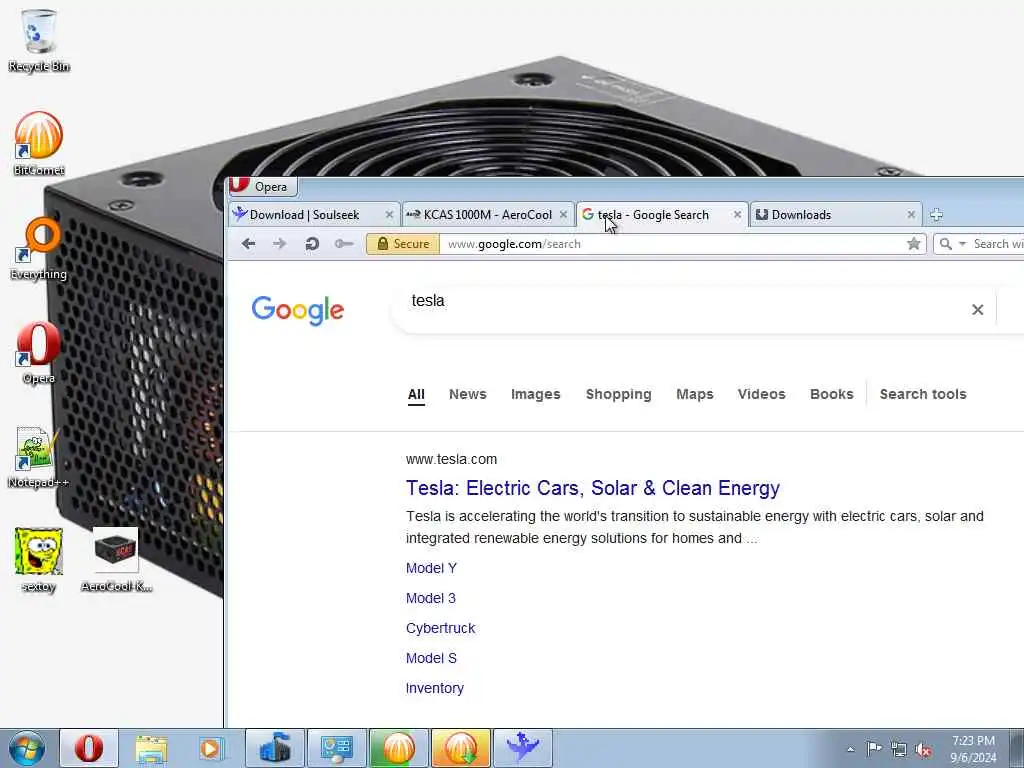Open the search engine dropdown arrow

point(962,244)
